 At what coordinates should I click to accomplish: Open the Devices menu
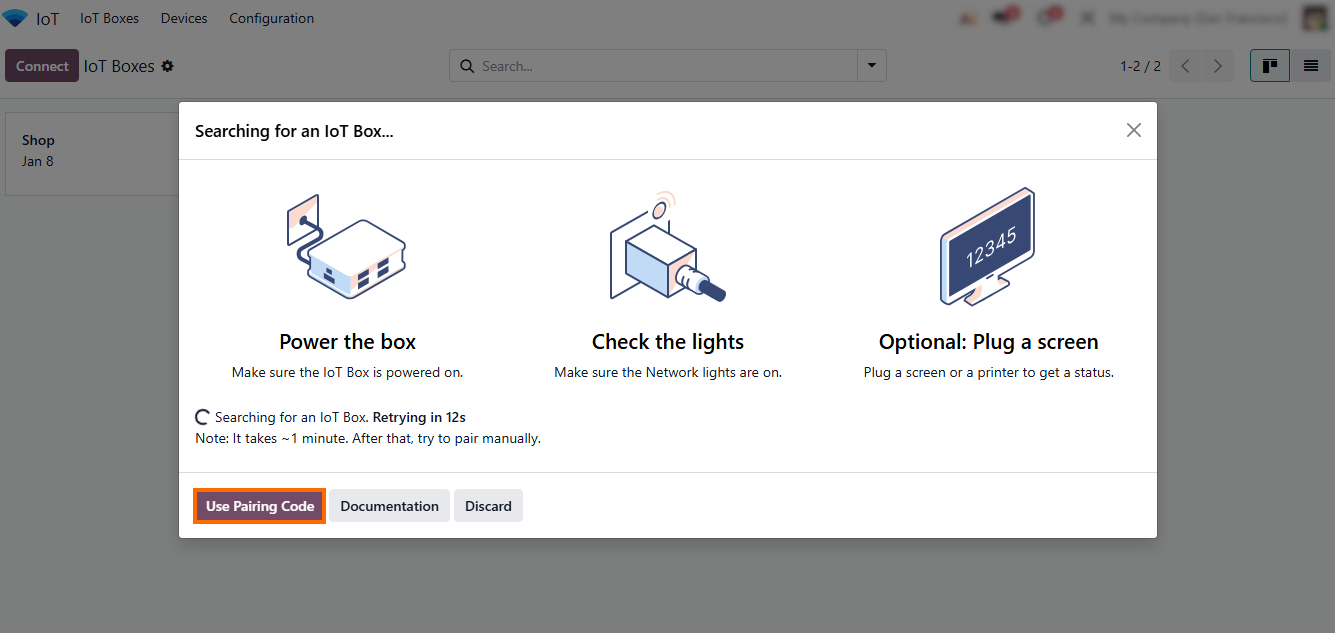(184, 18)
